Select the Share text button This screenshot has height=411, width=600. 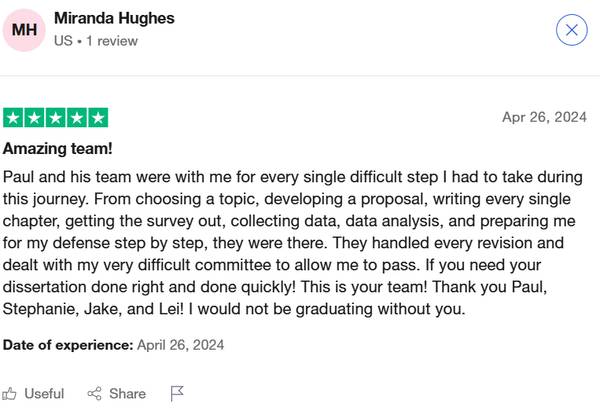(127, 394)
